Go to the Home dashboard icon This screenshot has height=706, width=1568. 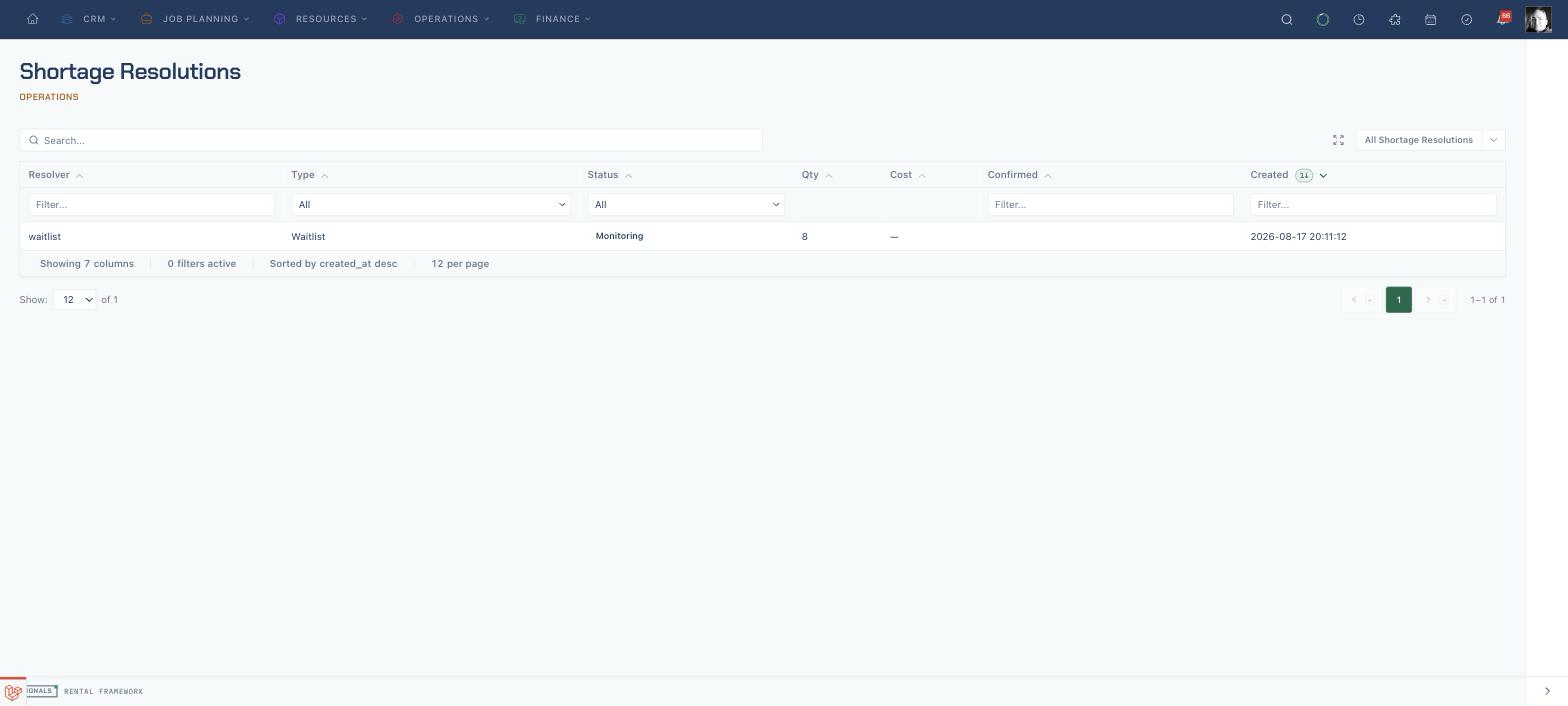tap(33, 19)
